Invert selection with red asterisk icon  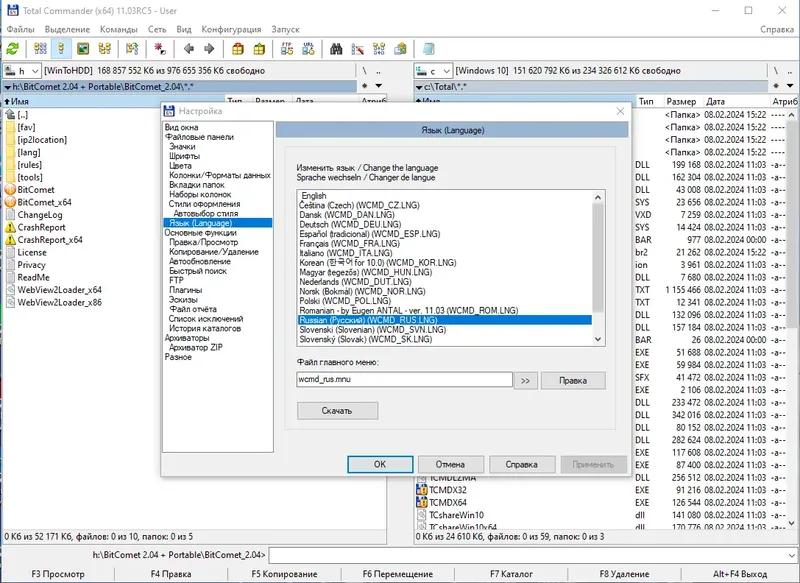[x=160, y=49]
